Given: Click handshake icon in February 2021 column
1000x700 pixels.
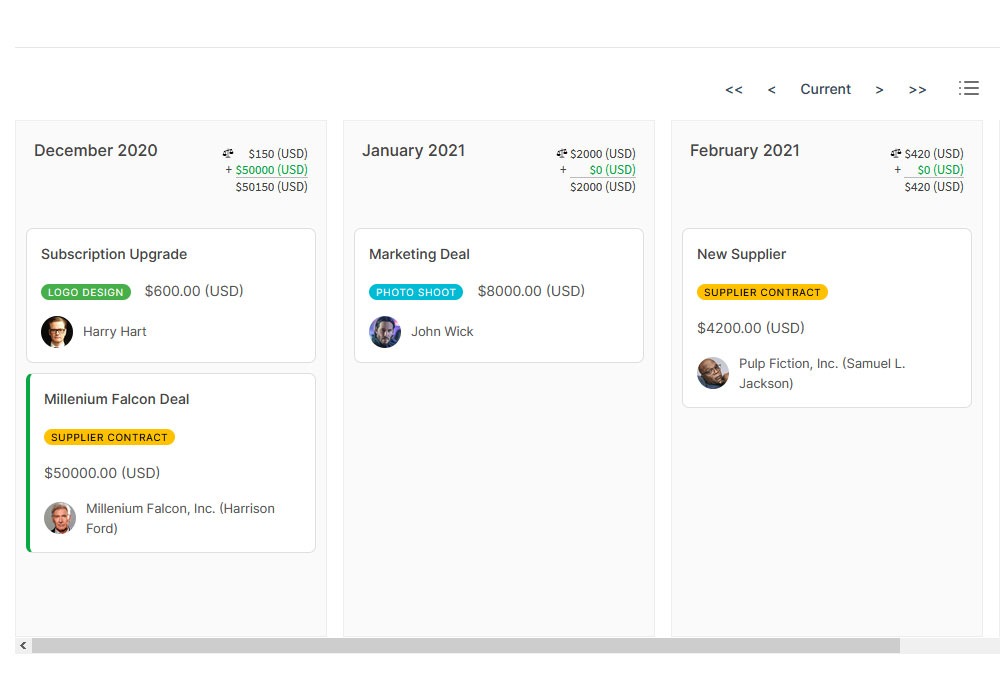Looking at the screenshot, I should 896,153.
